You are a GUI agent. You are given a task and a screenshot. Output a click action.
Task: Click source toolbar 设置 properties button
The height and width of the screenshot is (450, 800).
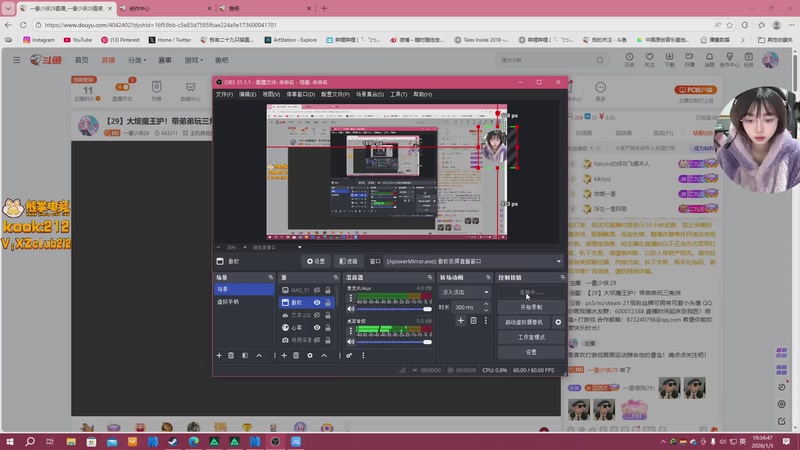(316, 261)
